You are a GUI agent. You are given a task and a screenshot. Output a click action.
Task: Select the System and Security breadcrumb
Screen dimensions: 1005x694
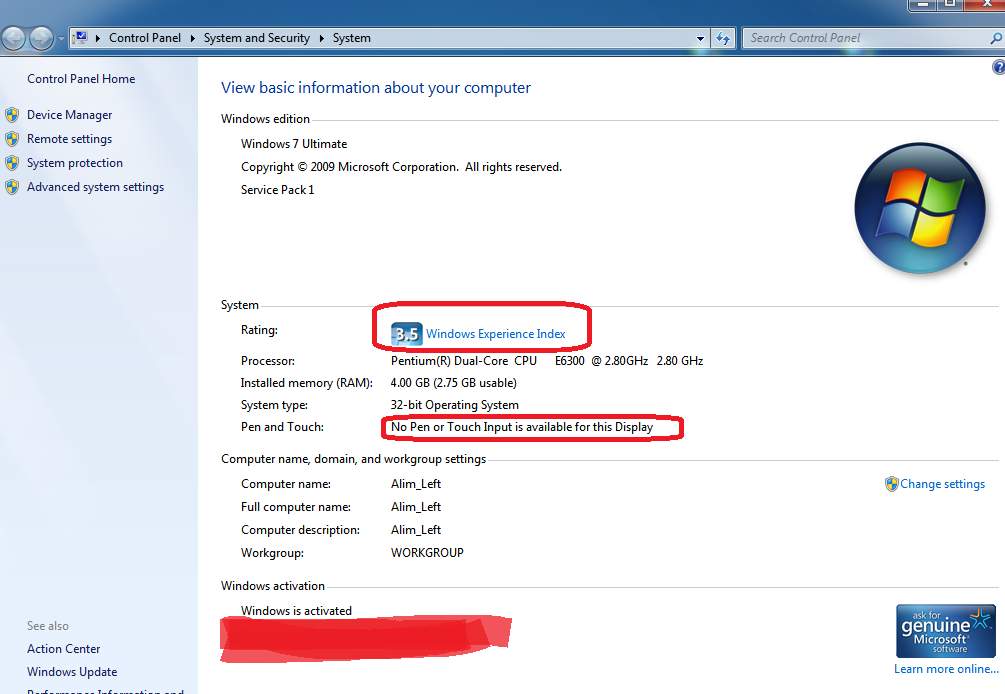point(256,38)
